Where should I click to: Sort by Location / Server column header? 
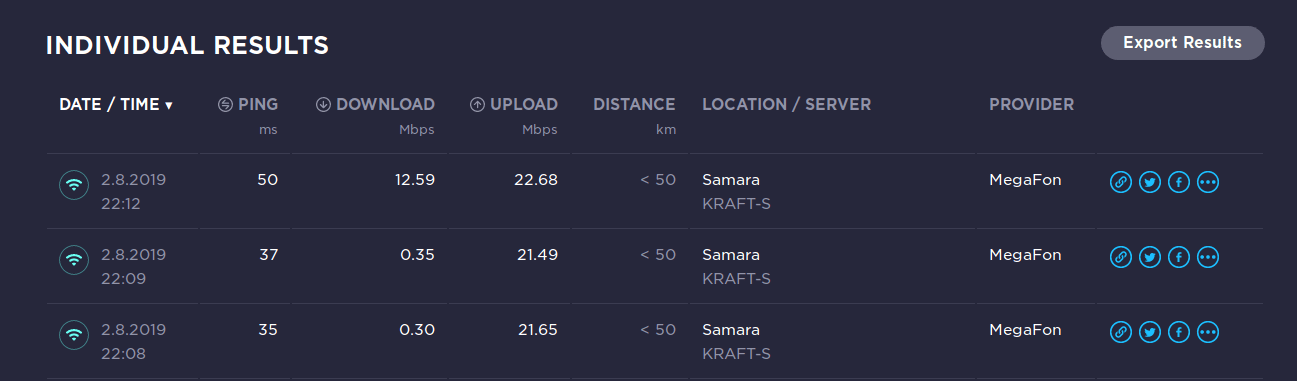point(787,104)
